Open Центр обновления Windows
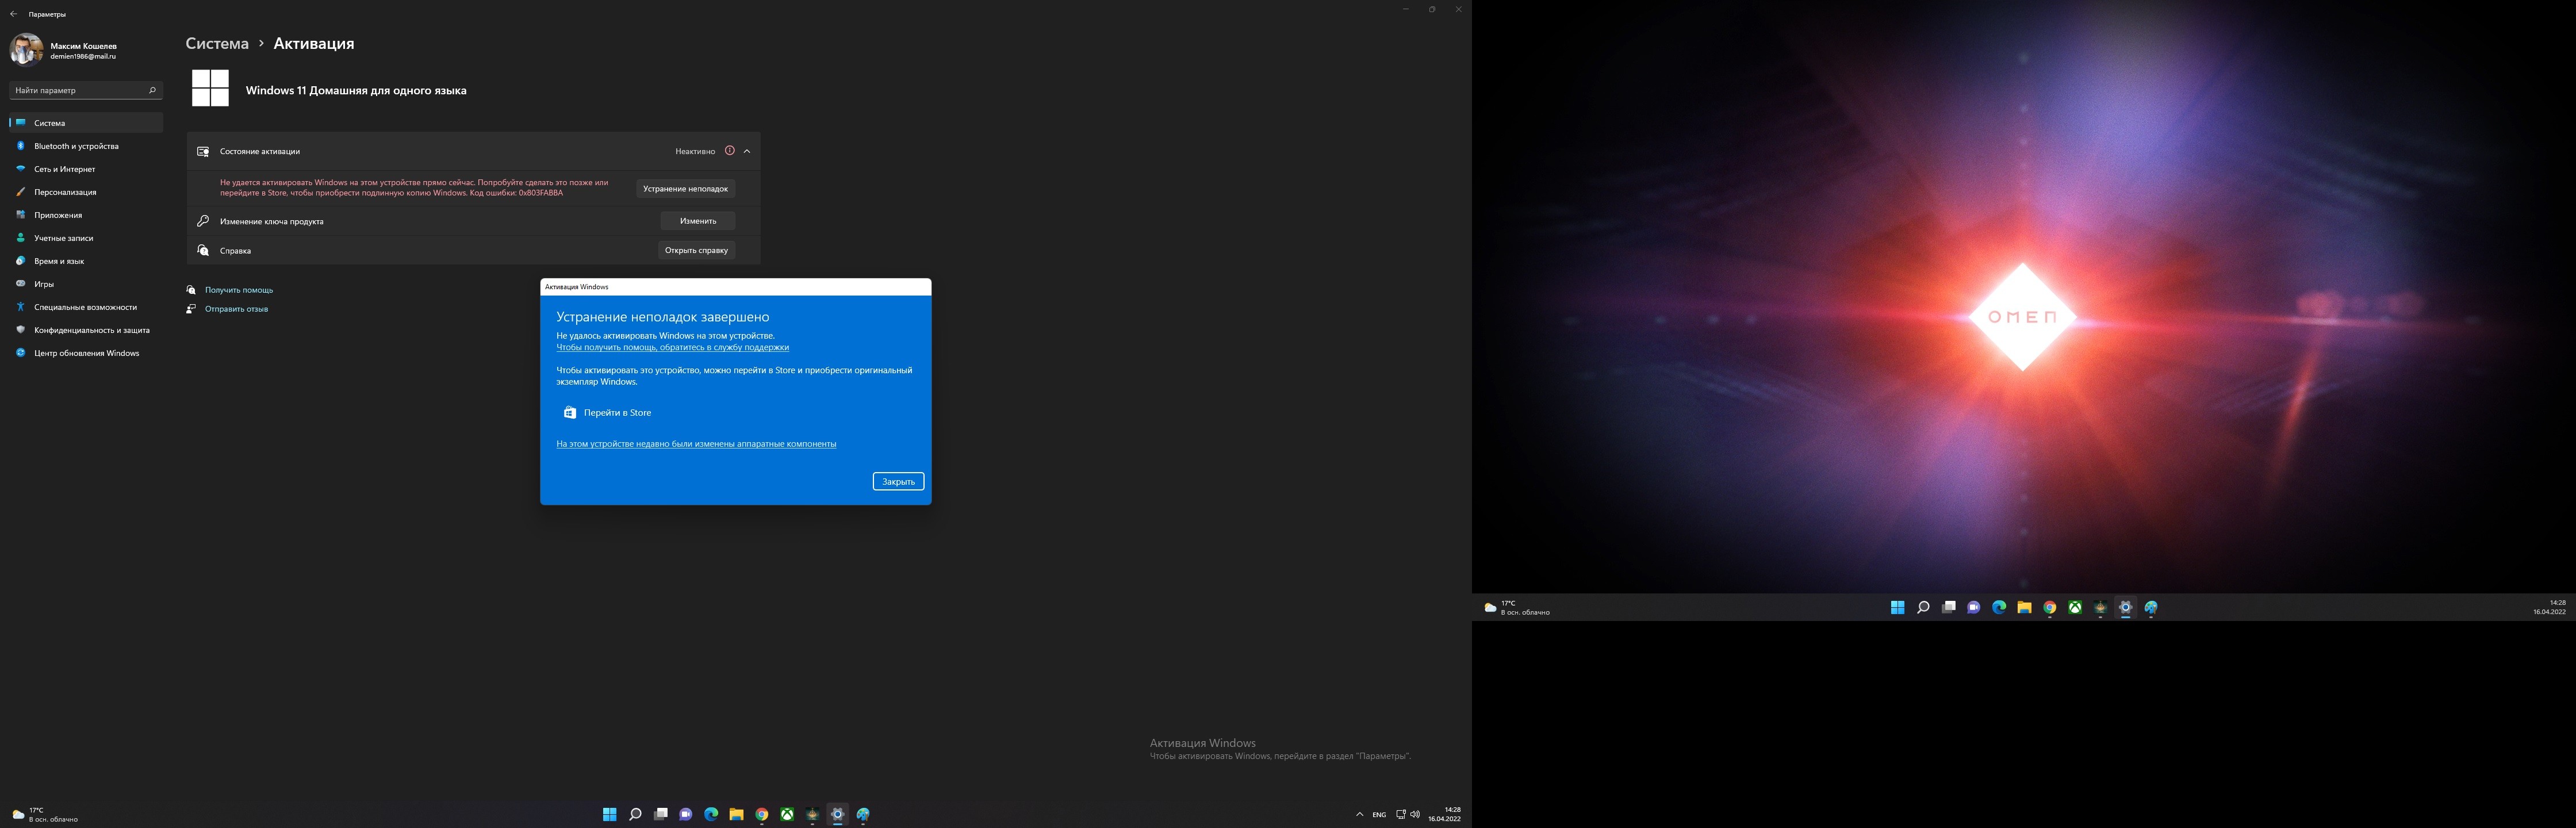 click(86, 353)
